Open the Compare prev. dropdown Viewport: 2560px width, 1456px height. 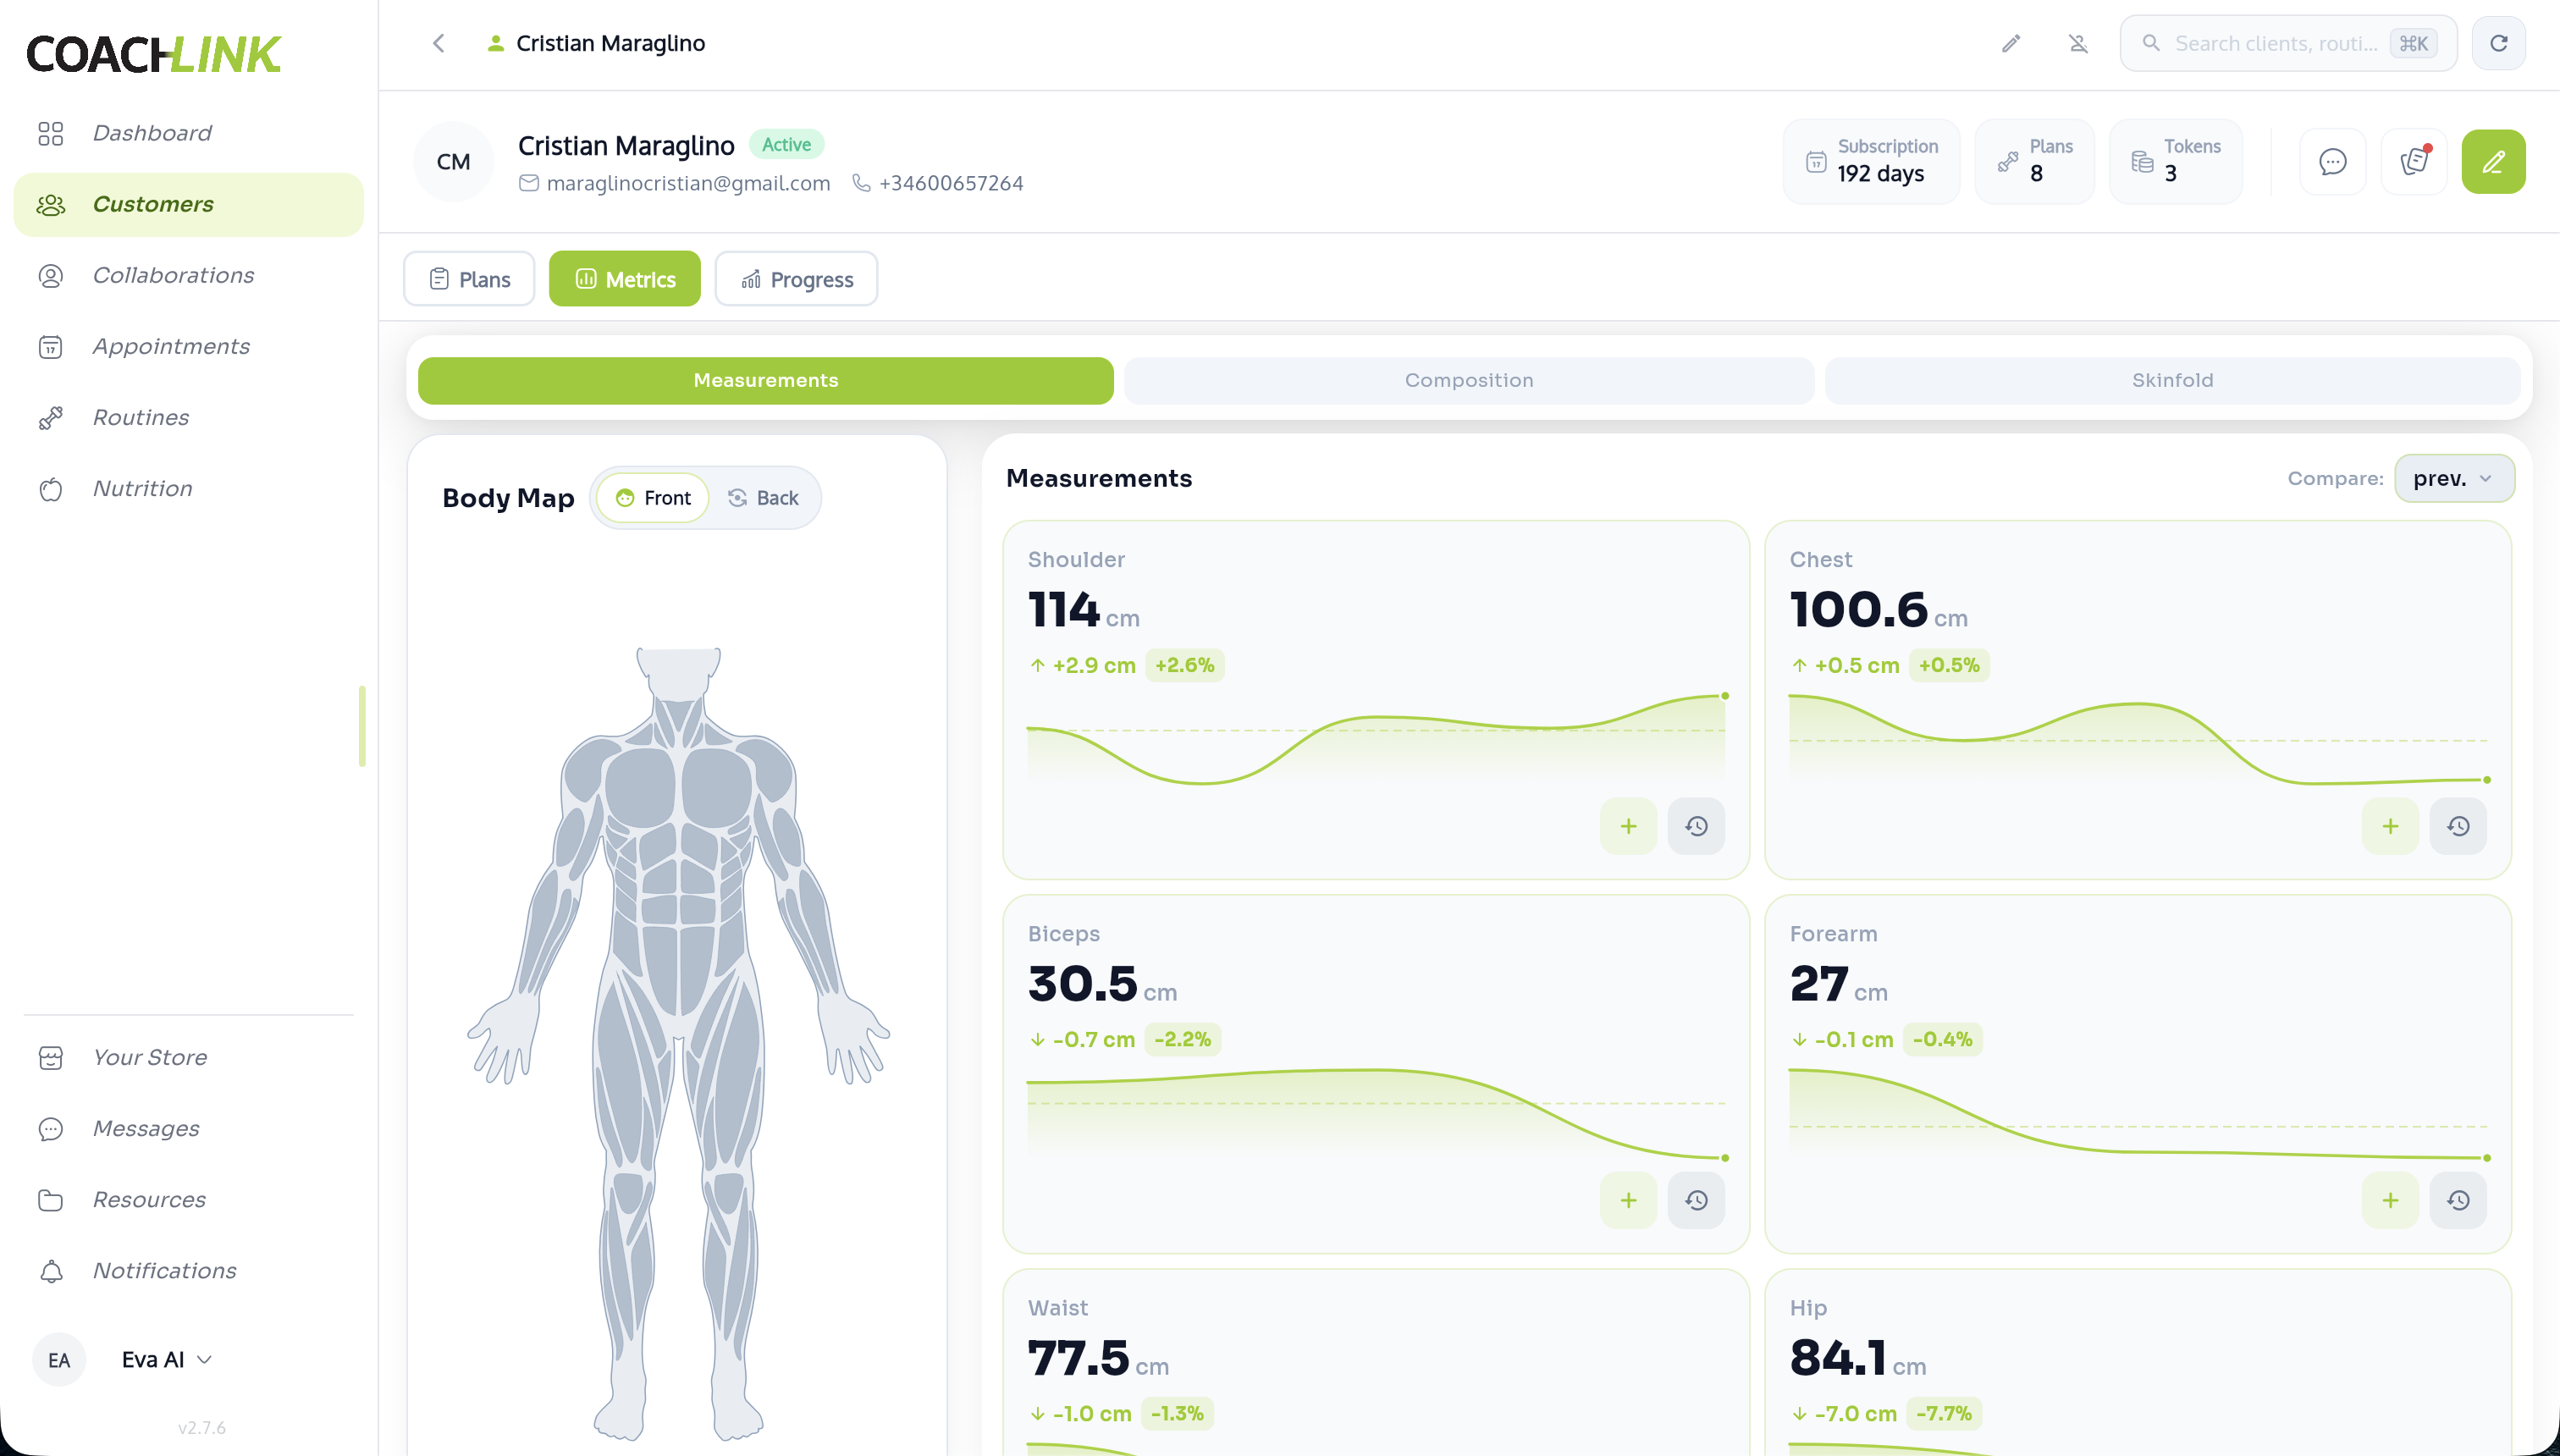point(2454,478)
